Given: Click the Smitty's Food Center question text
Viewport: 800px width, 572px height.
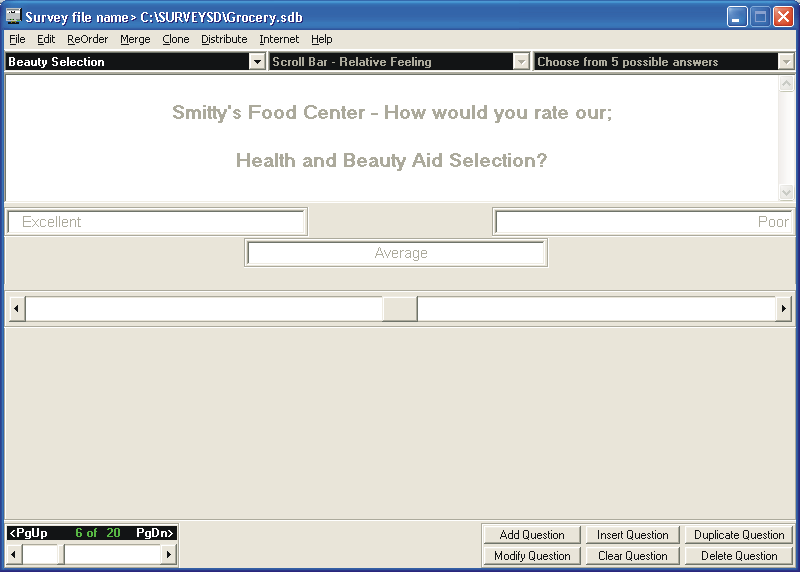Looking at the screenshot, I should pos(391,112).
